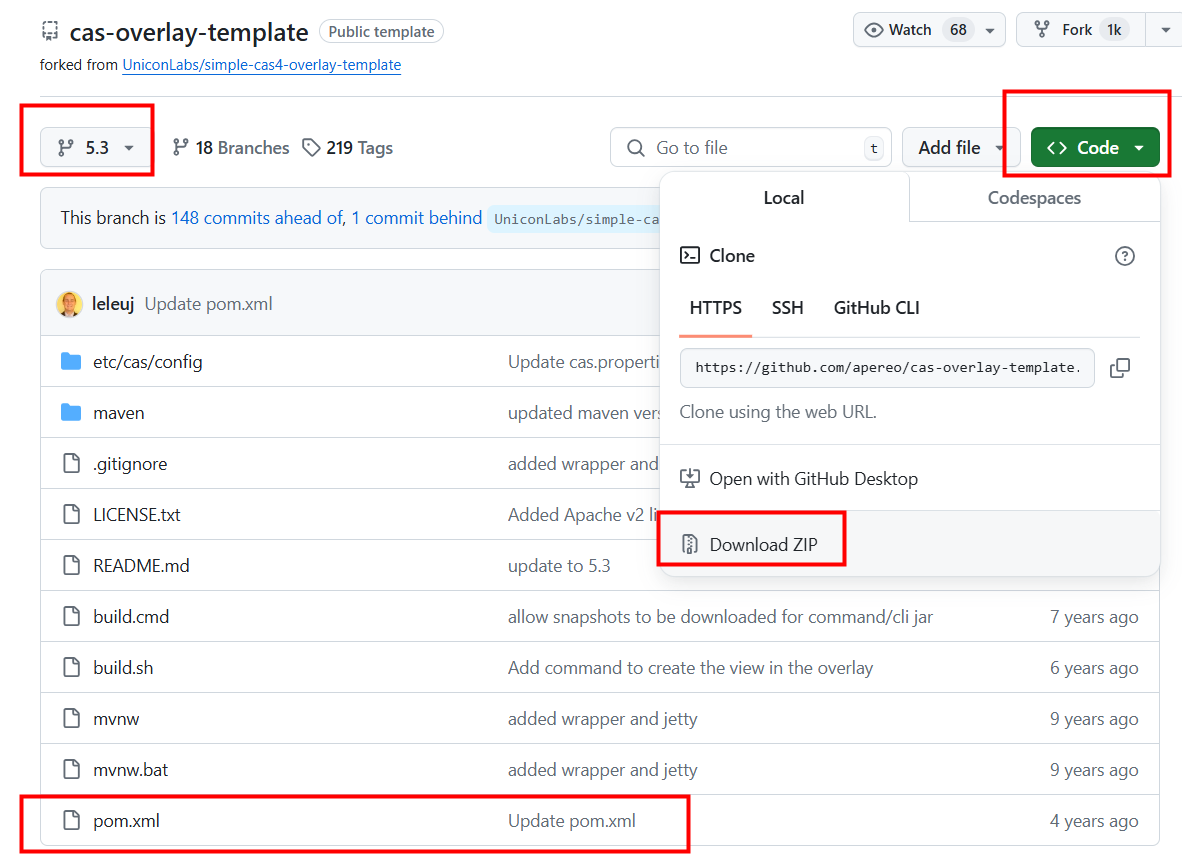The image size is (1182, 859).
Task: Click the help icon beside Clone
Action: coord(1124,256)
